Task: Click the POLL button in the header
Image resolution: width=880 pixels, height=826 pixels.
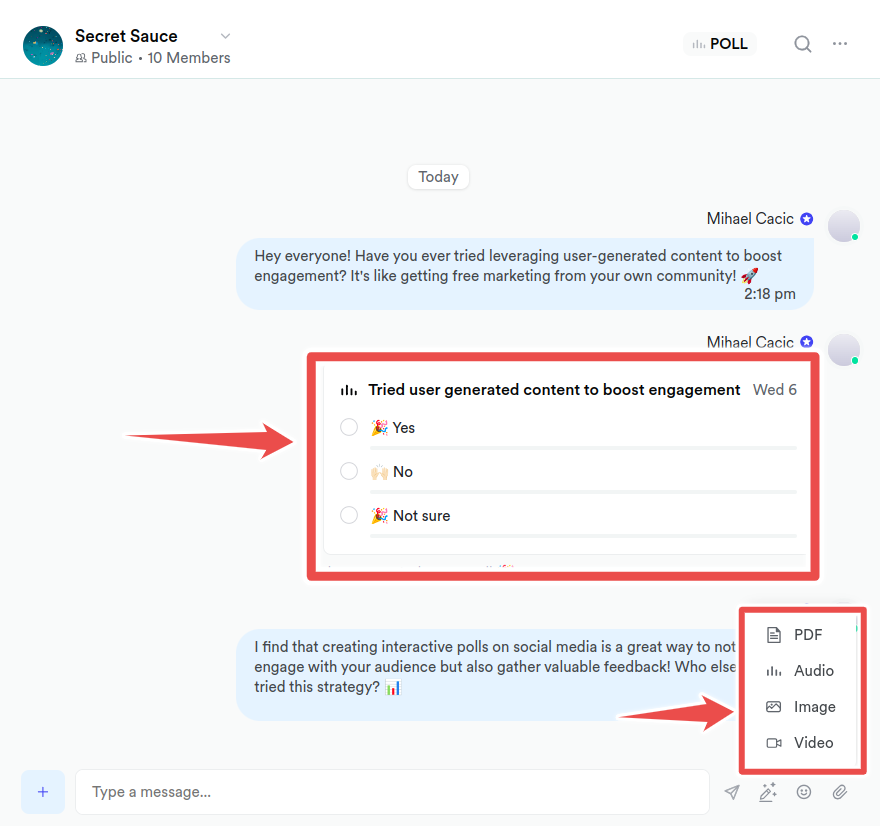Action: coord(719,44)
